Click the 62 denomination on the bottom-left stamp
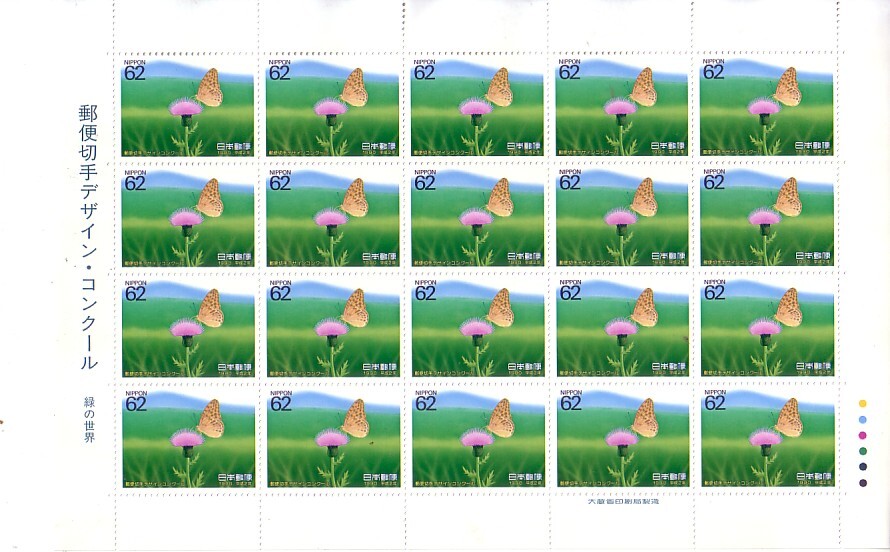 click(x=136, y=404)
